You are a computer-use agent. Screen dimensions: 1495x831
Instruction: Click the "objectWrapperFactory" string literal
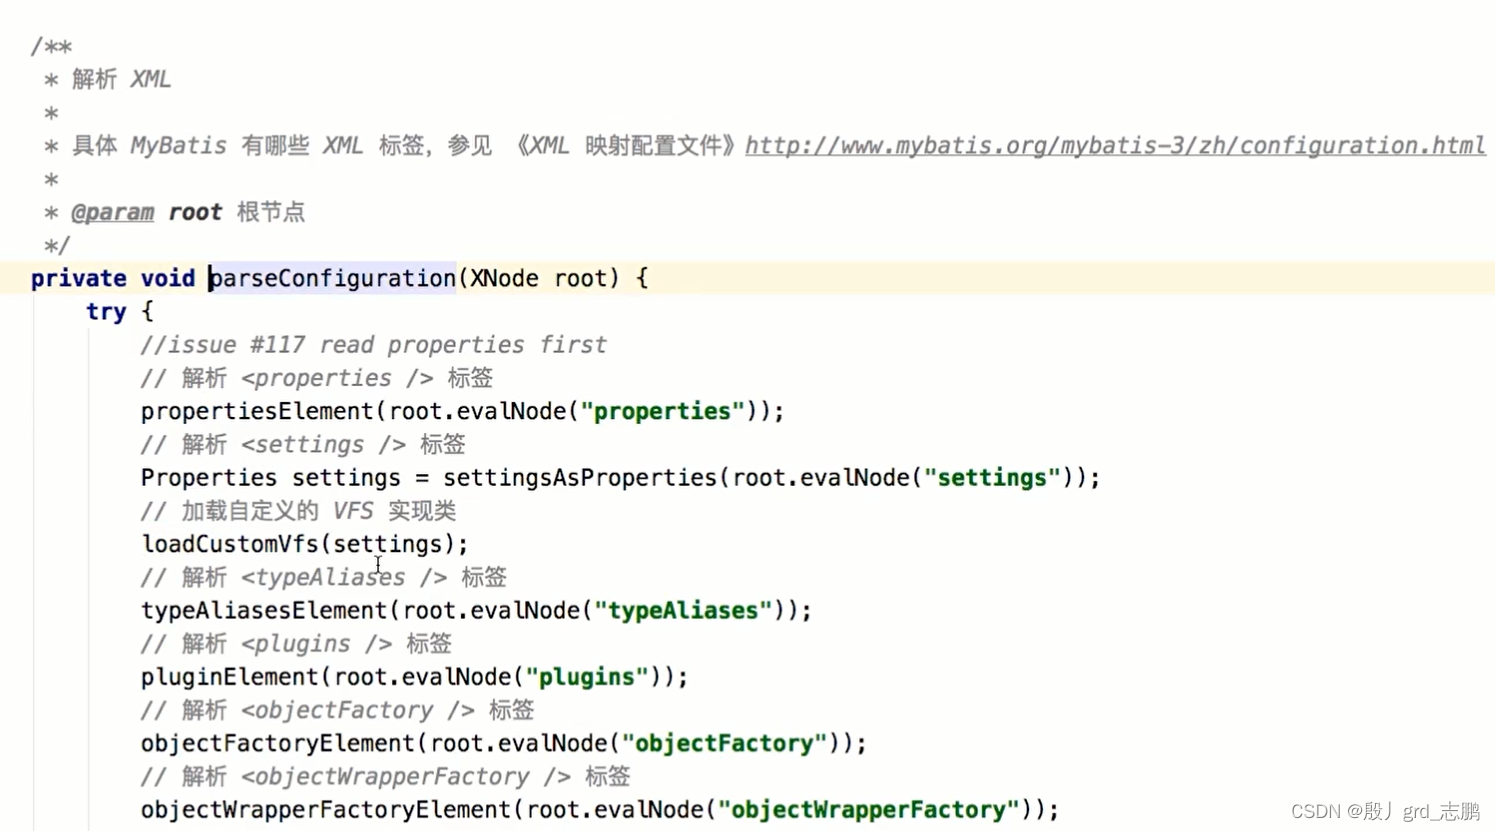click(868, 809)
